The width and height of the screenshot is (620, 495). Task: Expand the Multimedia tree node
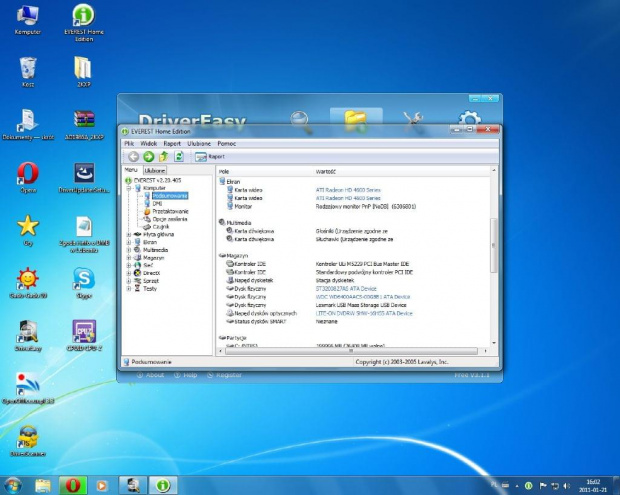click(x=129, y=250)
